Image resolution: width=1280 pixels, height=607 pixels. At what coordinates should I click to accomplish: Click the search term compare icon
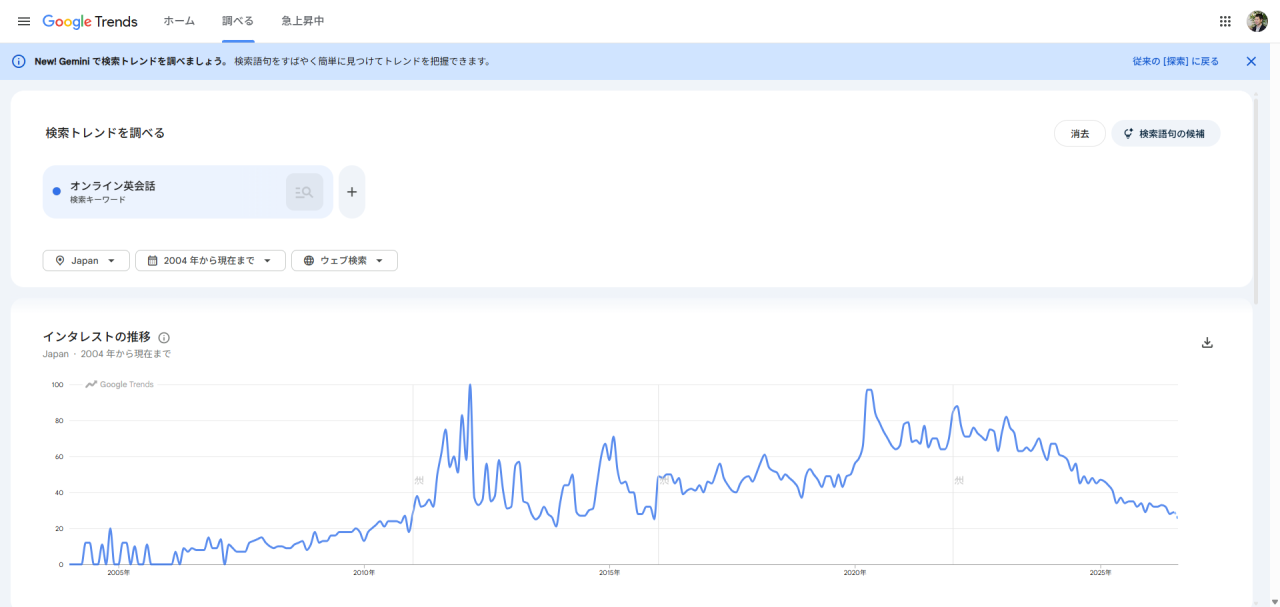point(305,192)
